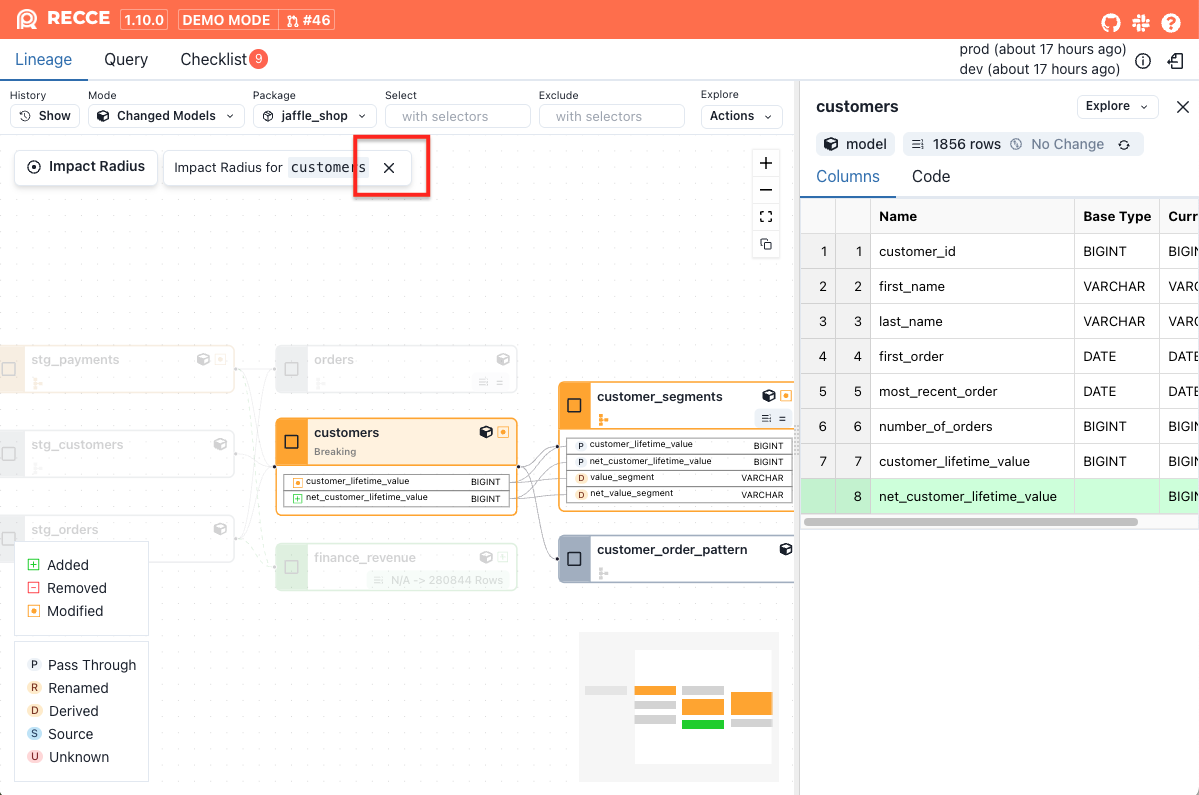Click the help question mark icon

pos(1171,22)
